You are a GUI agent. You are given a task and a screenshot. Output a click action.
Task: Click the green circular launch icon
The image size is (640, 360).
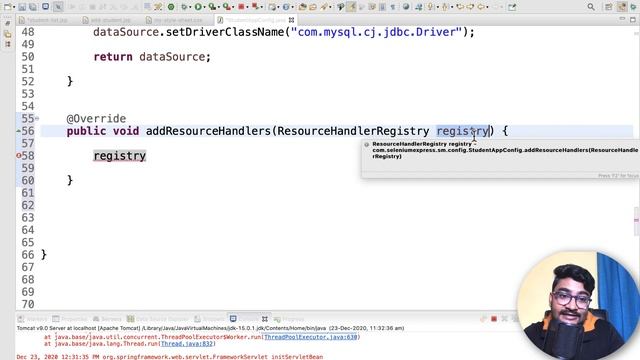click(x=171, y=7)
